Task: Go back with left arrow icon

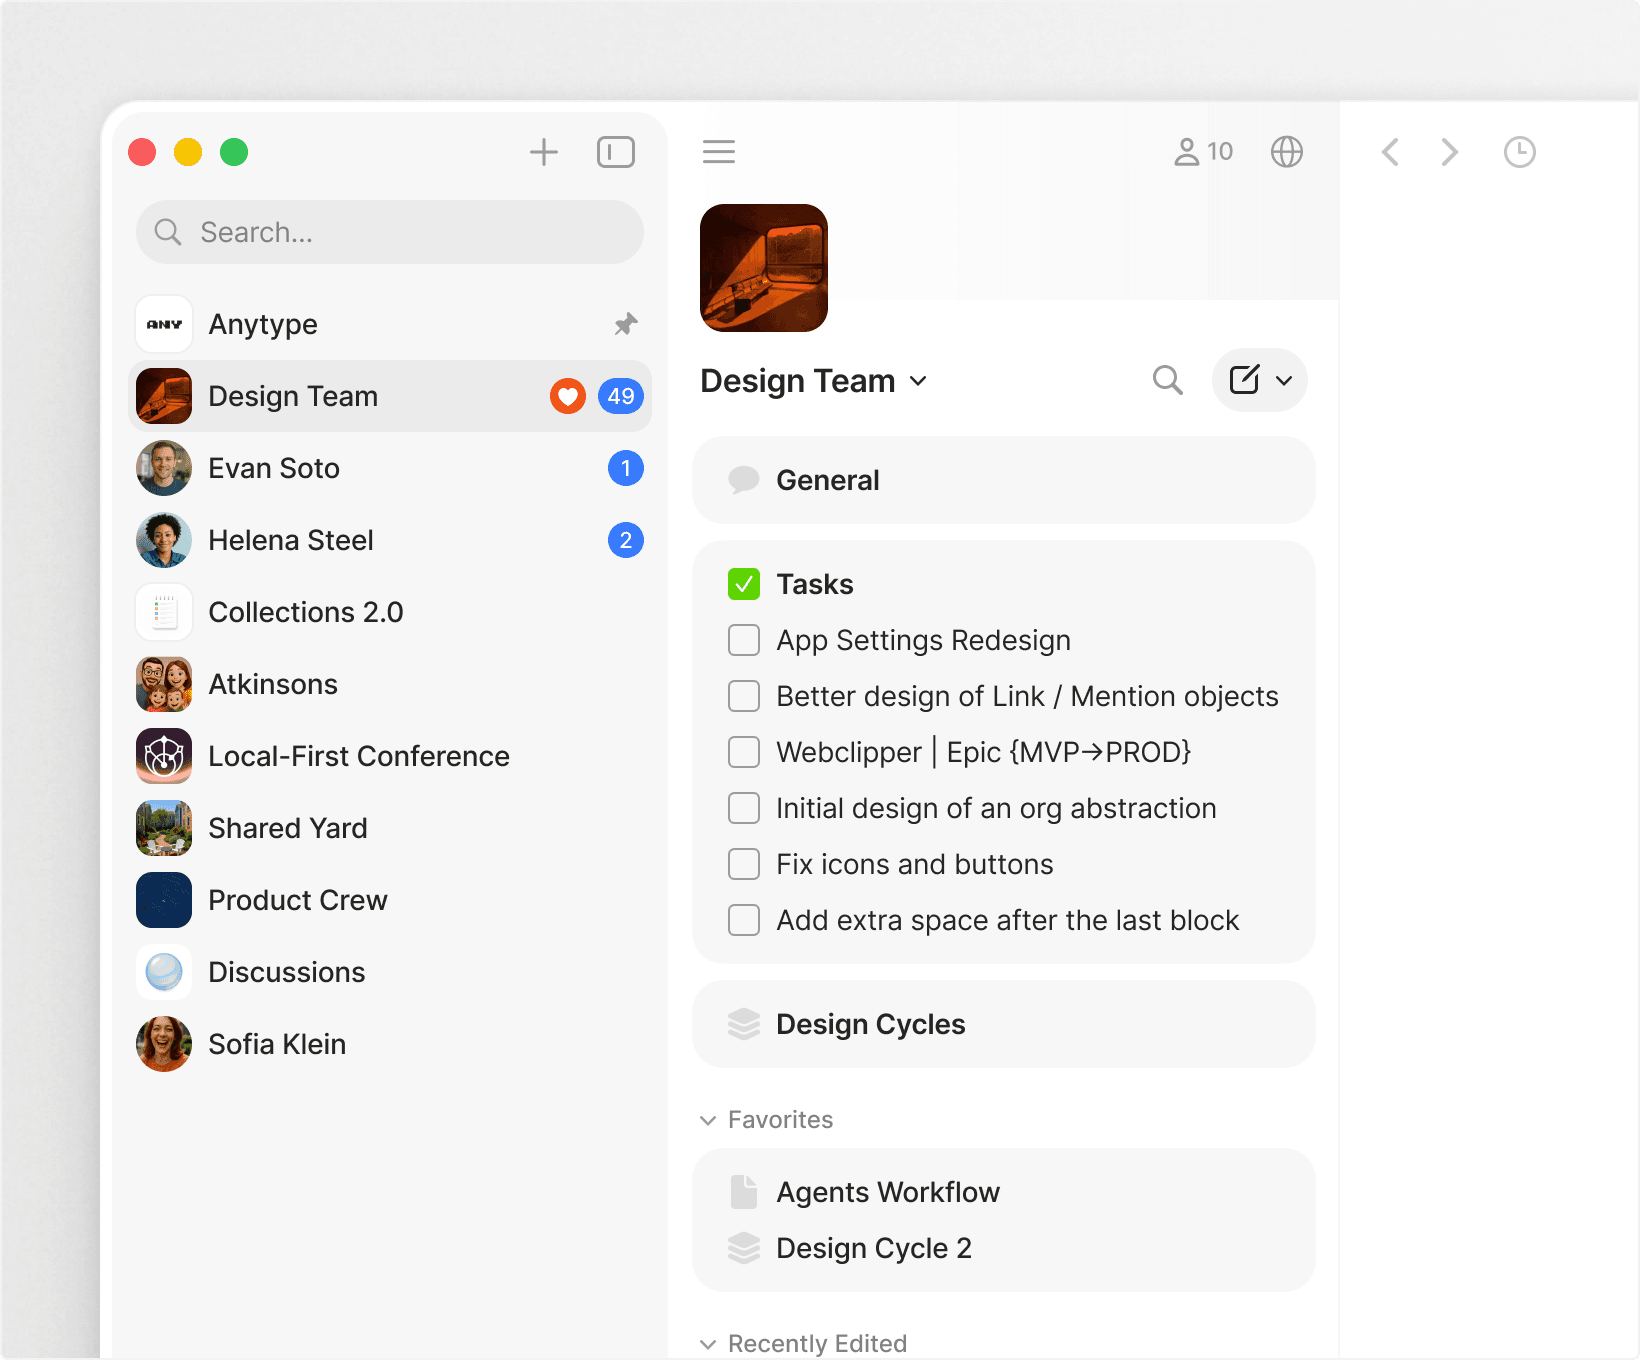Action: pos(1390,152)
